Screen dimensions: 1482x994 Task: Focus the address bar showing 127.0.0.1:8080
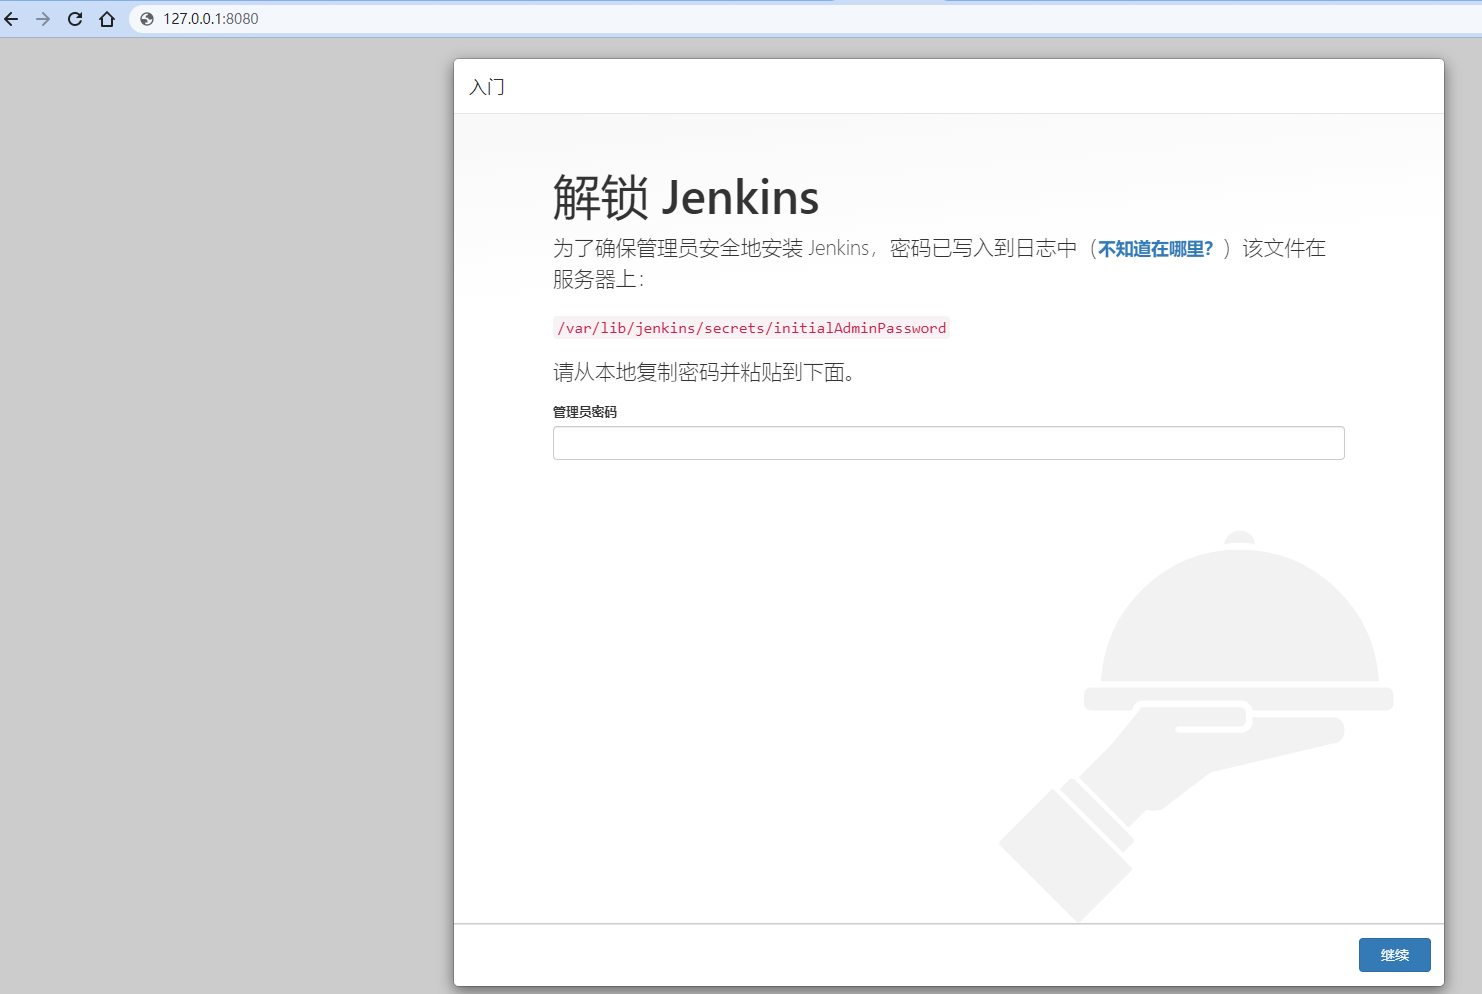(x=805, y=19)
